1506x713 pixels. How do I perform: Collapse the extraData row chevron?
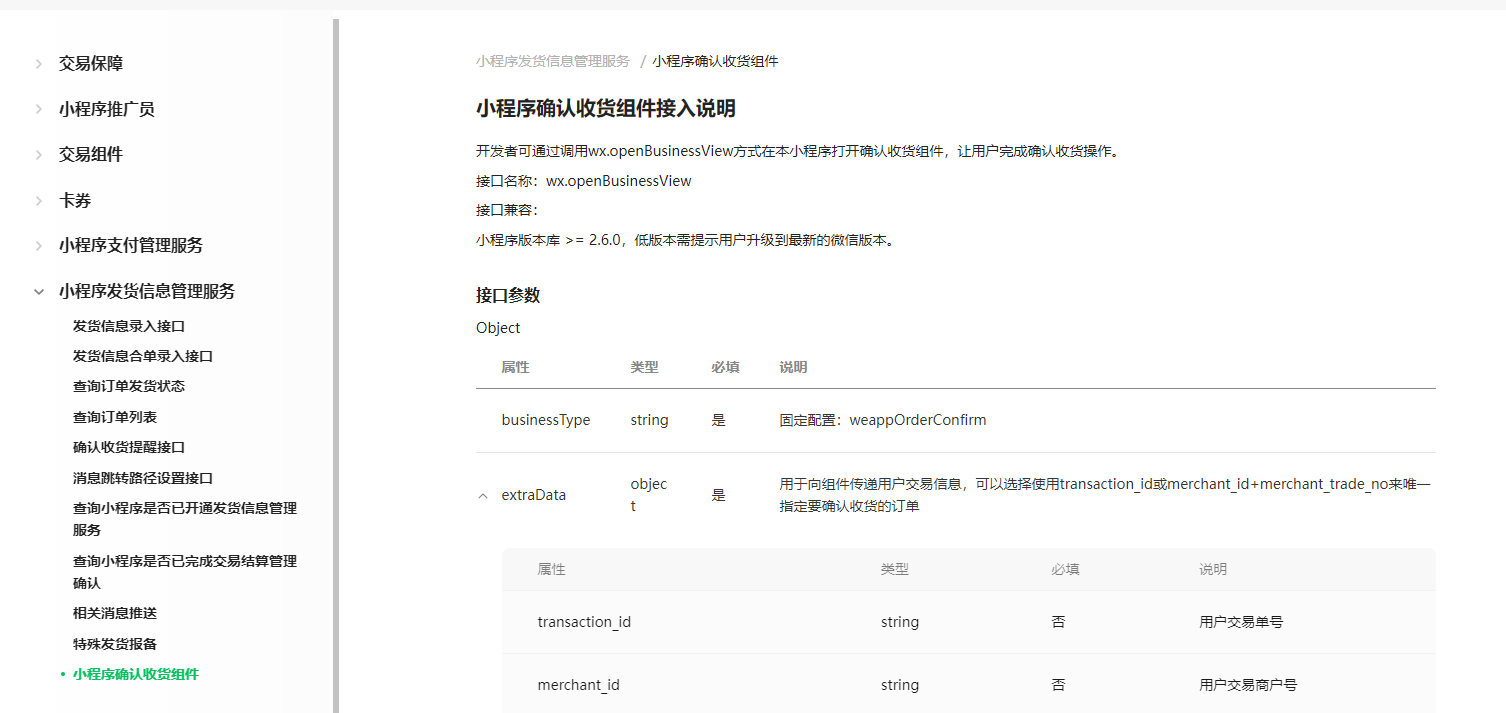pyautogui.click(x=484, y=495)
